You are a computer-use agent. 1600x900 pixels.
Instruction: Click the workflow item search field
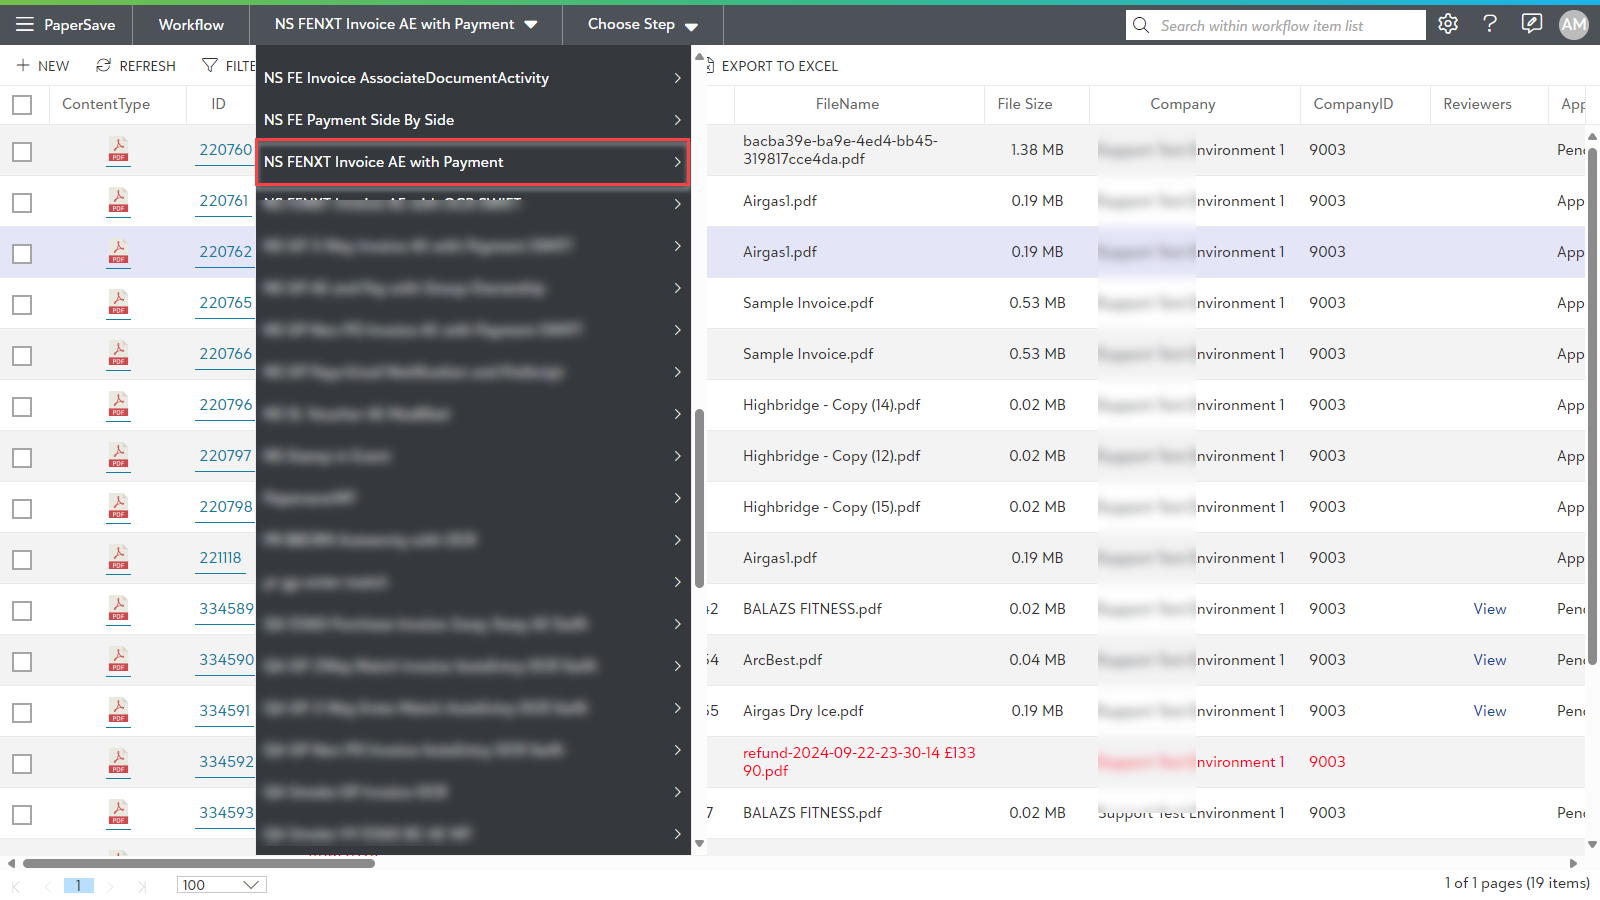[x=1288, y=26]
